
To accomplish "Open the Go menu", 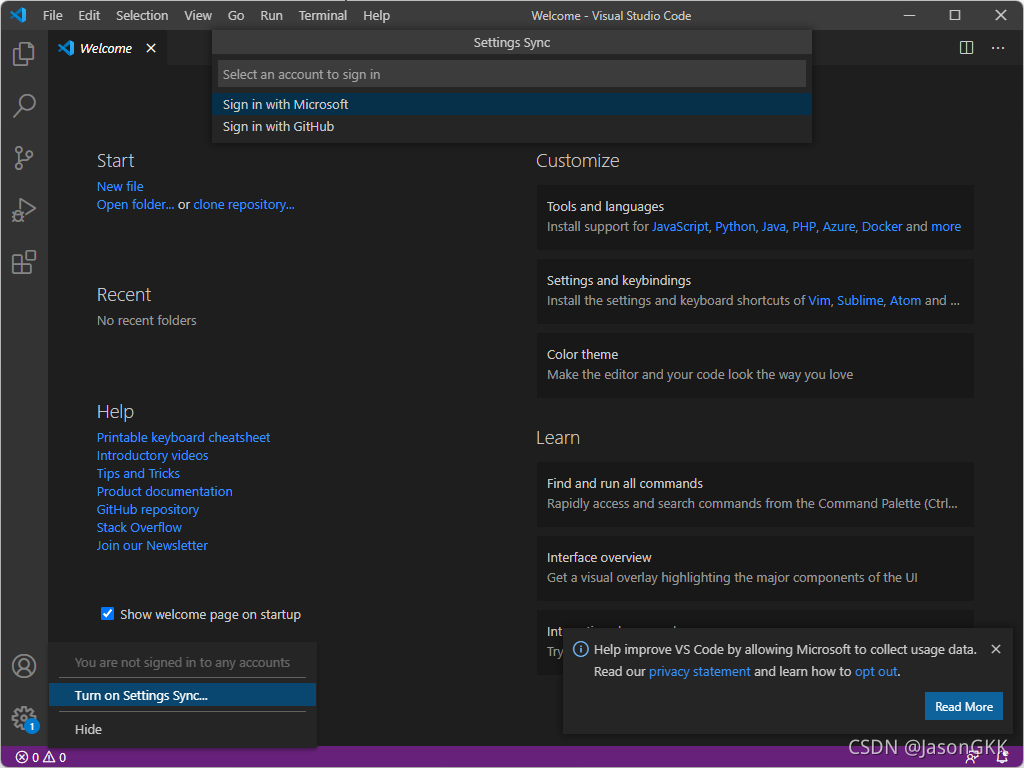I will 236,16.
